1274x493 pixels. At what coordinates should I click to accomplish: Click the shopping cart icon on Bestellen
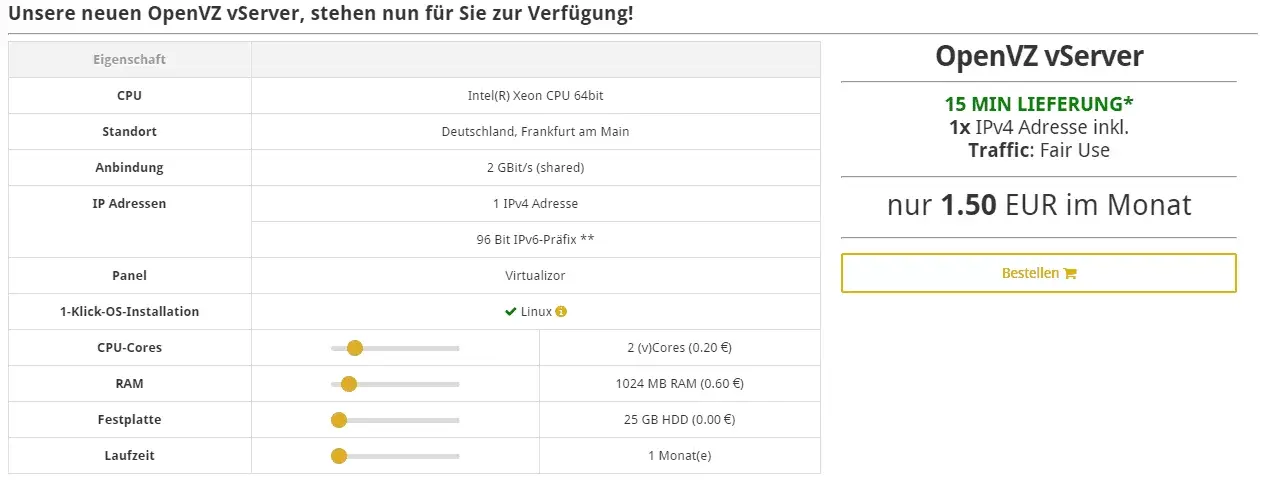(1070, 273)
